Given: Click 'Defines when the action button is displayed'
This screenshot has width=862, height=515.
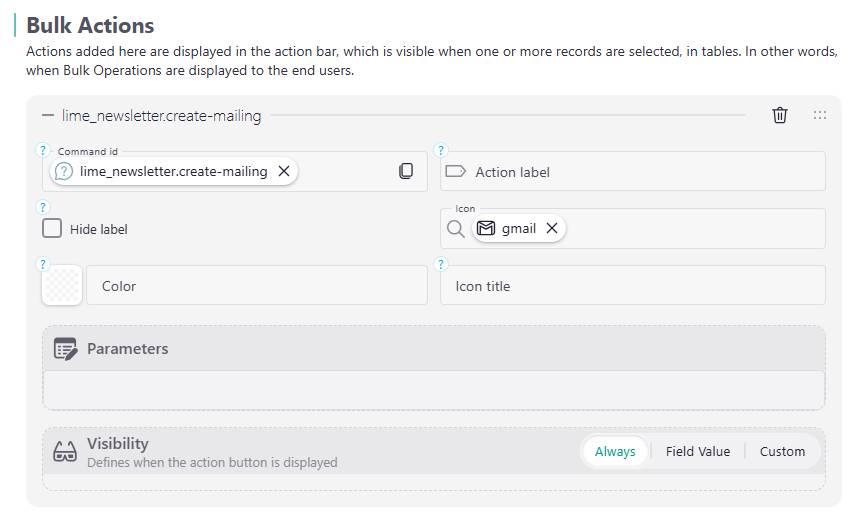Looking at the screenshot, I should point(212,462).
